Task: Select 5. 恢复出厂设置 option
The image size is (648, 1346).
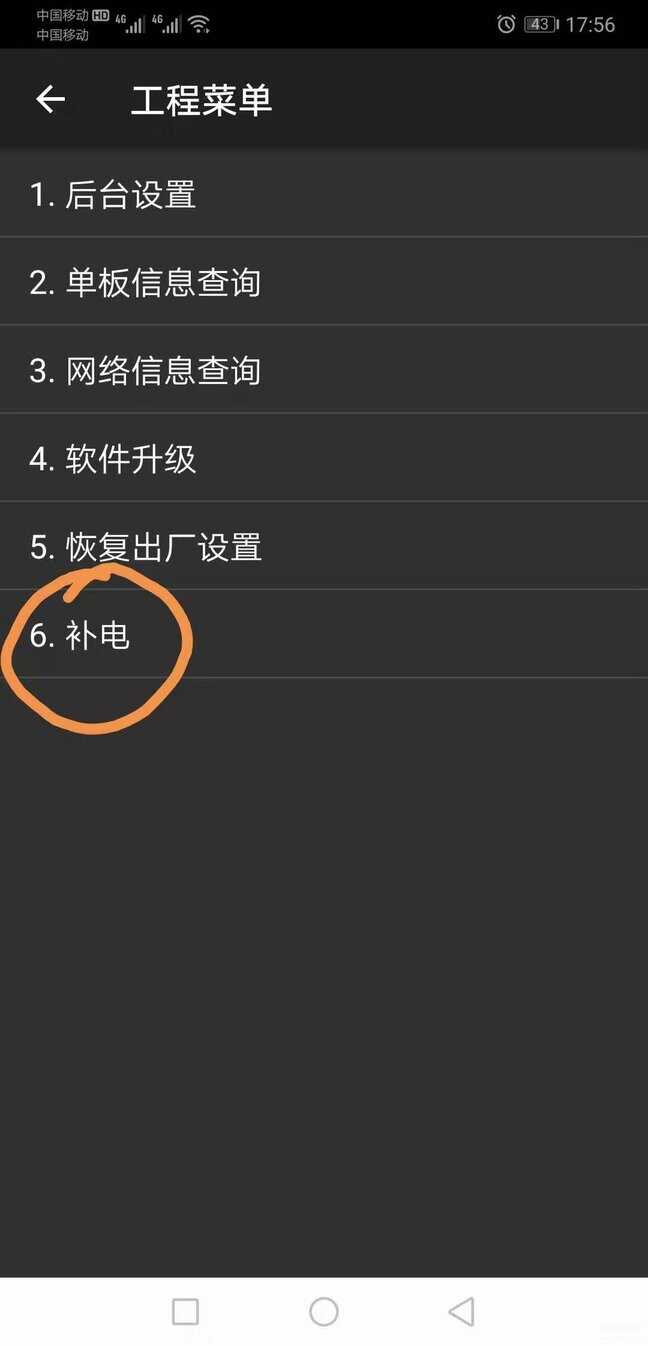Action: 324,546
